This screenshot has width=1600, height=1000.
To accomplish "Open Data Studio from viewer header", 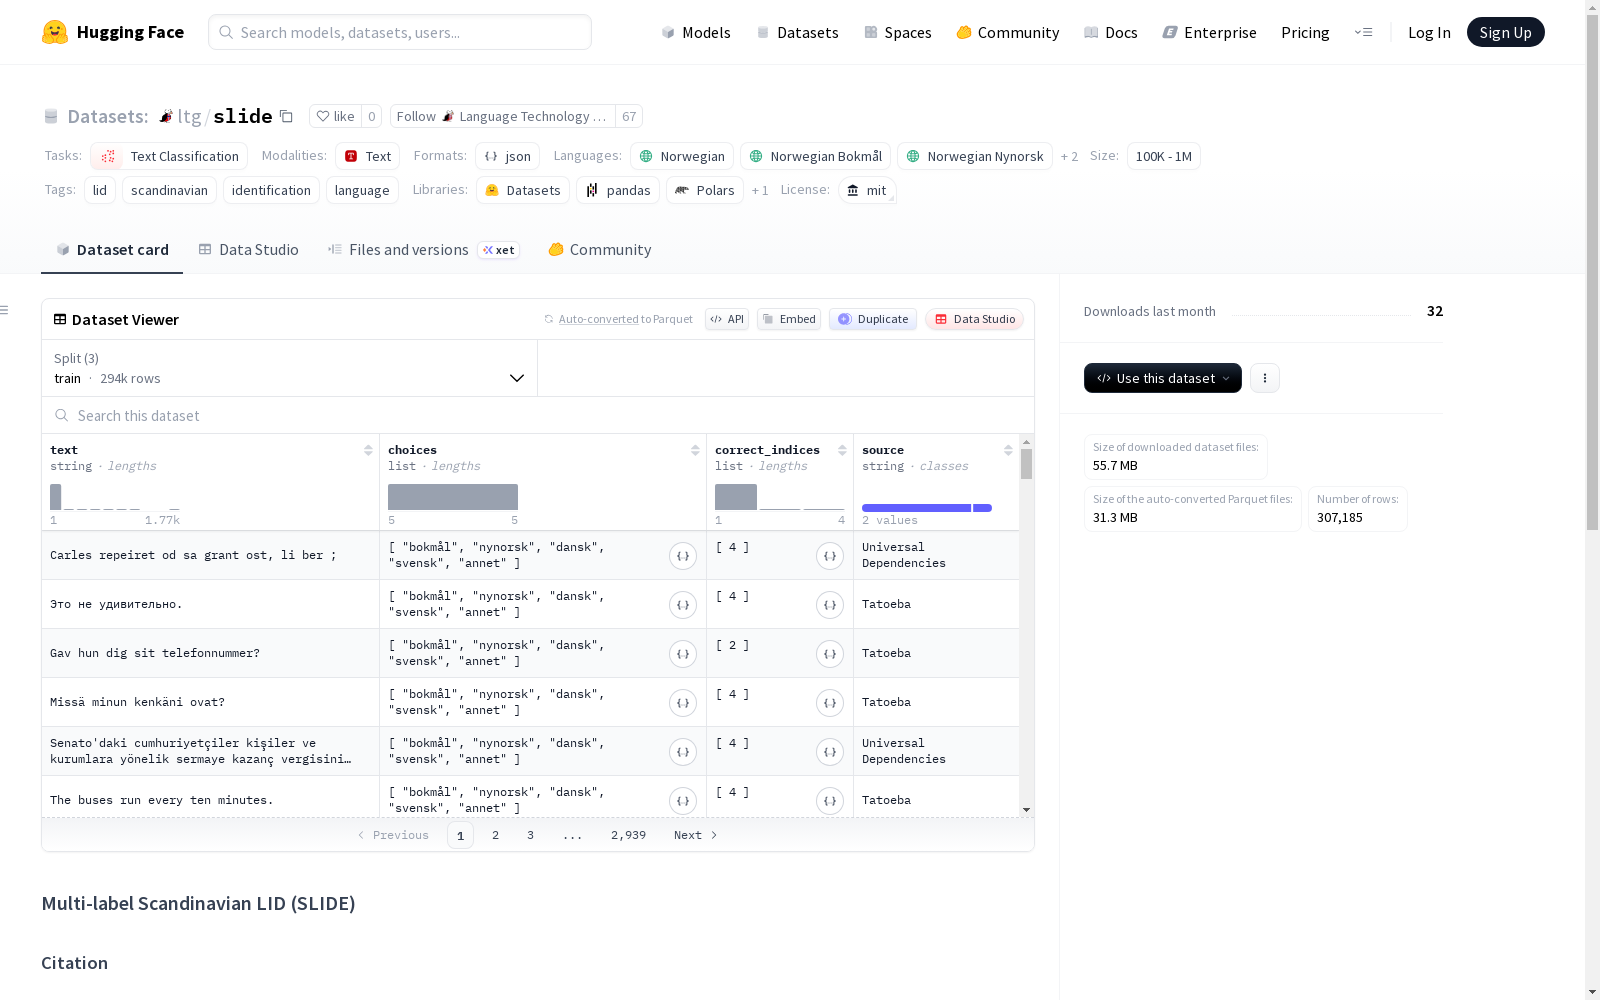I will (975, 319).
